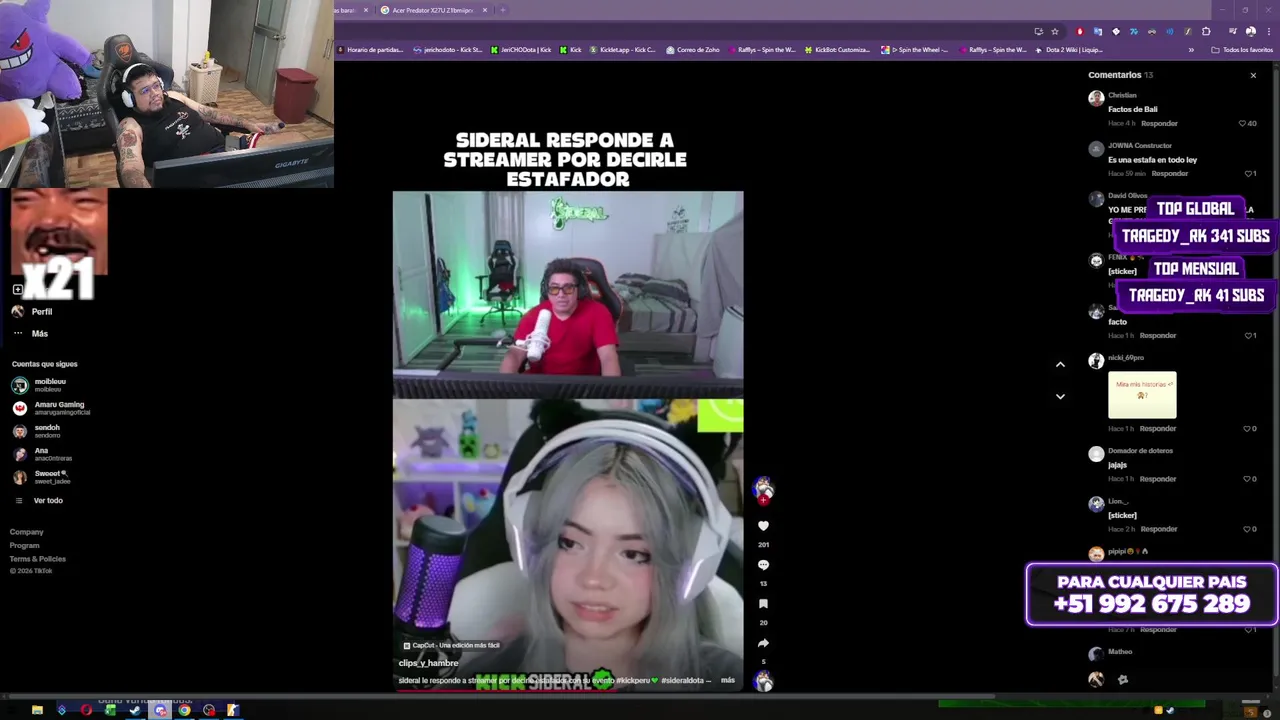This screenshot has height=720, width=1280.
Task: Open Steam from the taskbar
Action: [135, 710]
